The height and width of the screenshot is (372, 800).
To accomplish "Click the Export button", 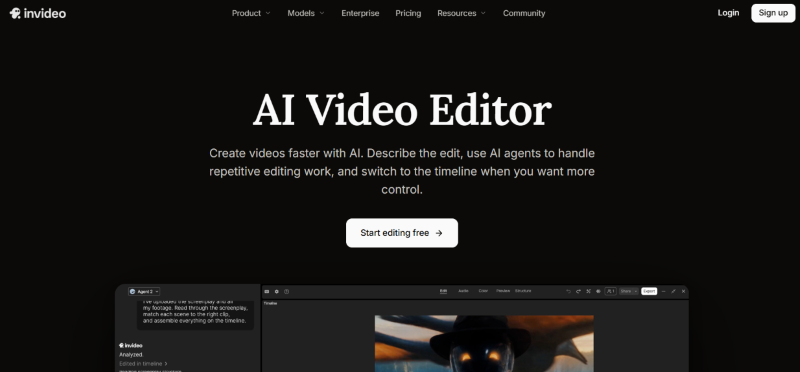I will (x=649, y=291).
